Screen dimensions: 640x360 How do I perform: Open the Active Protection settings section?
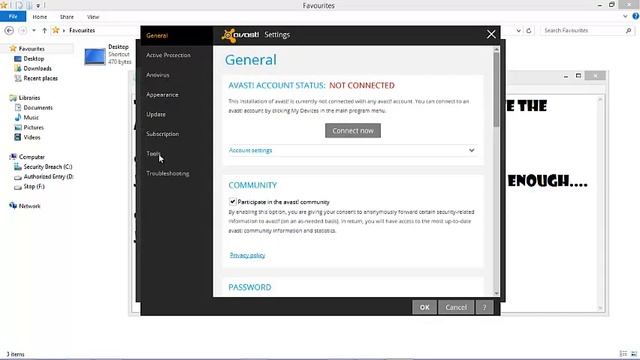[168, 55]
